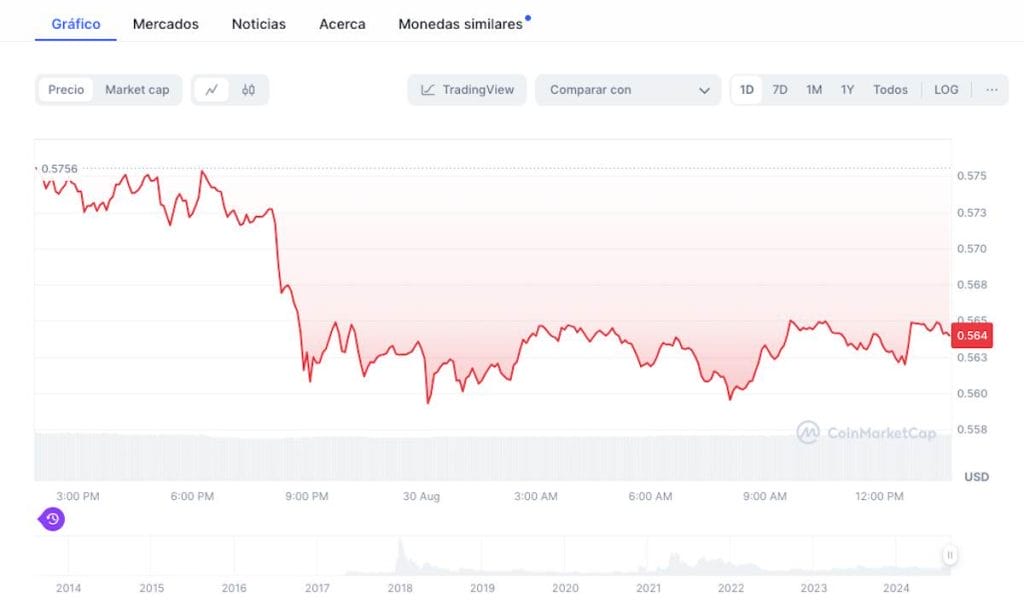
Task: Go to the Acerca tab
Action: (342, 24)
